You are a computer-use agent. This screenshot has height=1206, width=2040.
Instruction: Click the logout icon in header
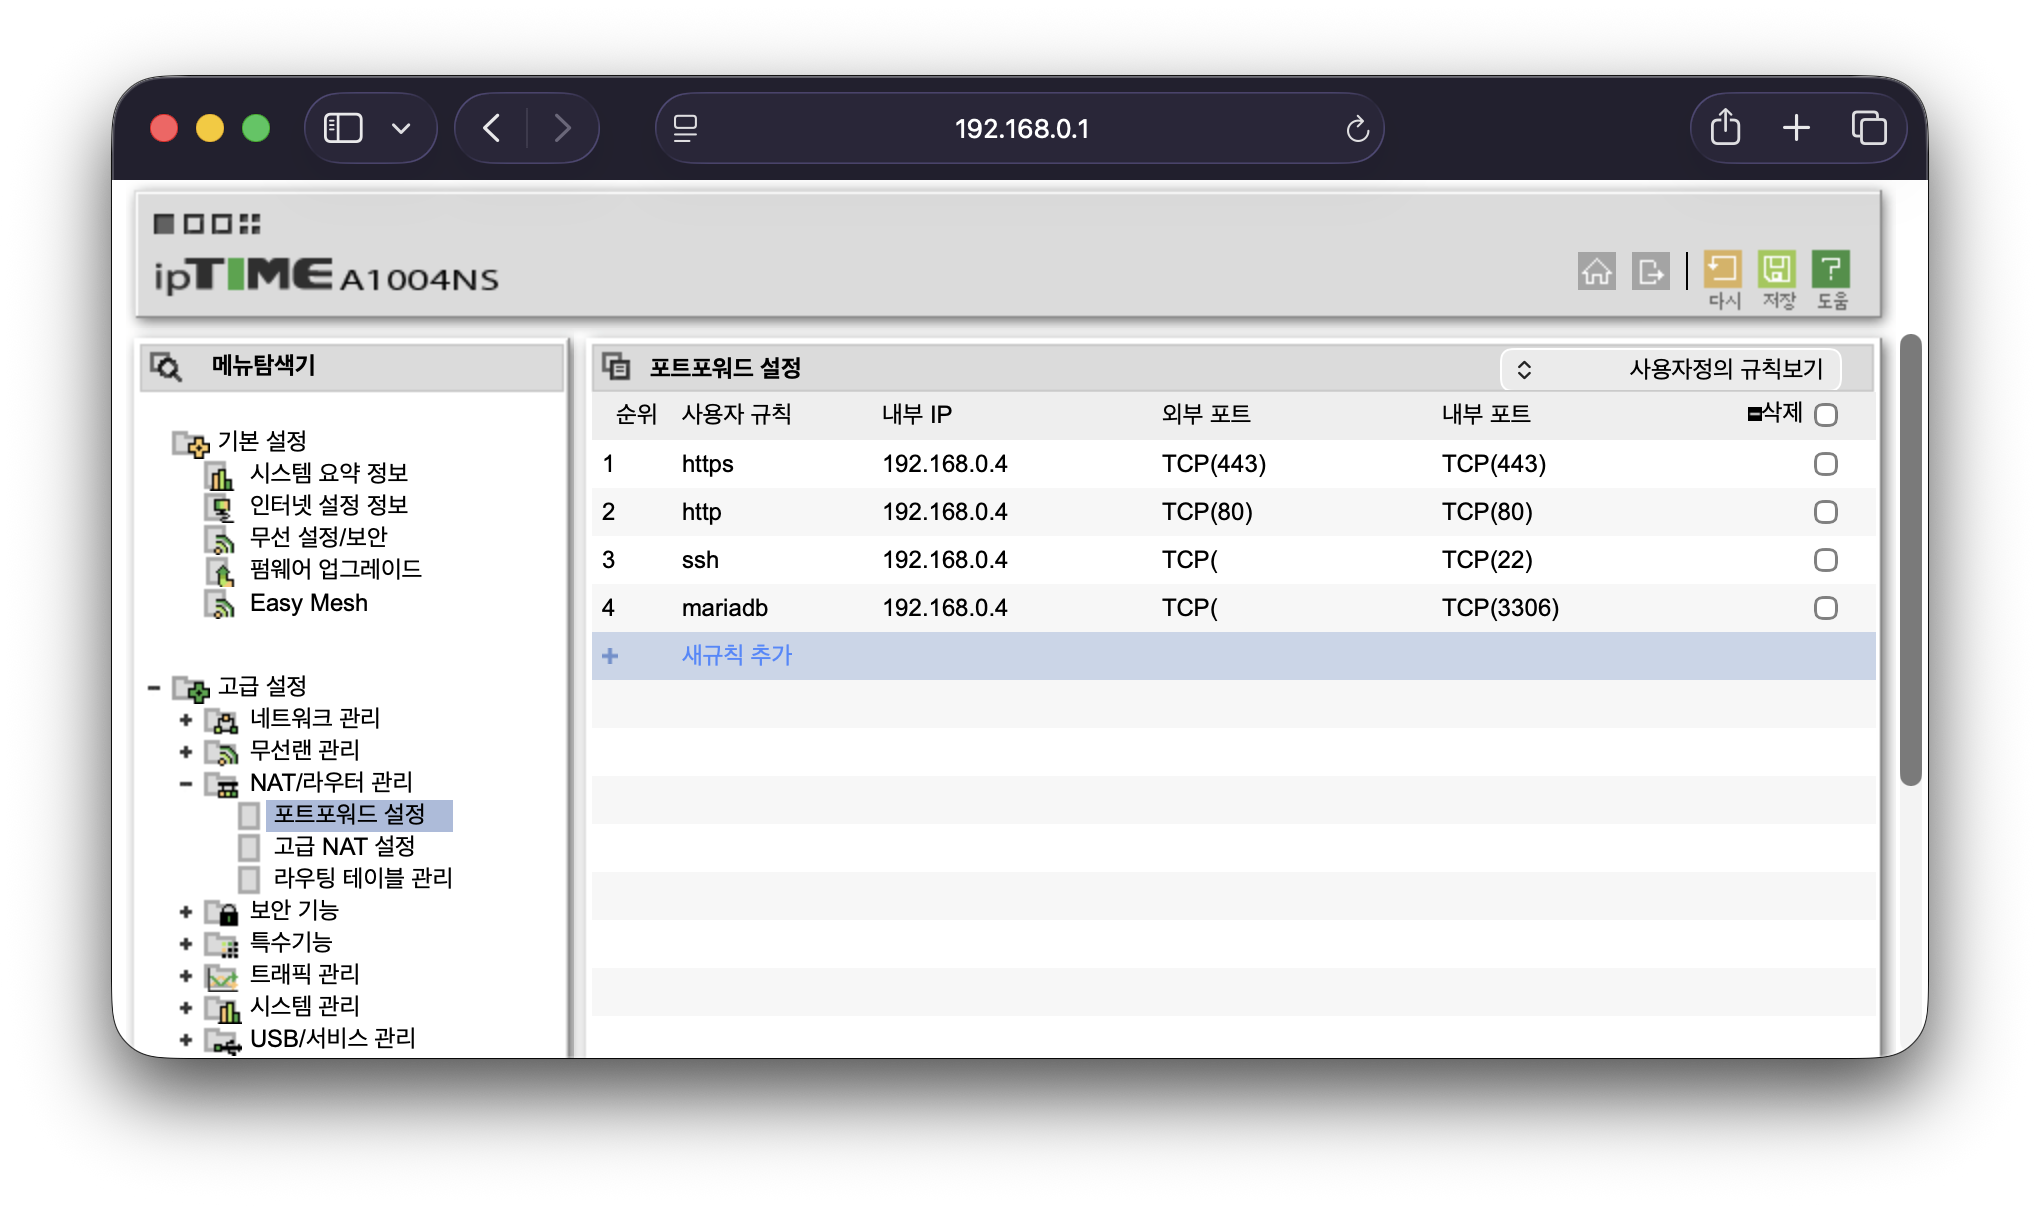pos(1650,270)
